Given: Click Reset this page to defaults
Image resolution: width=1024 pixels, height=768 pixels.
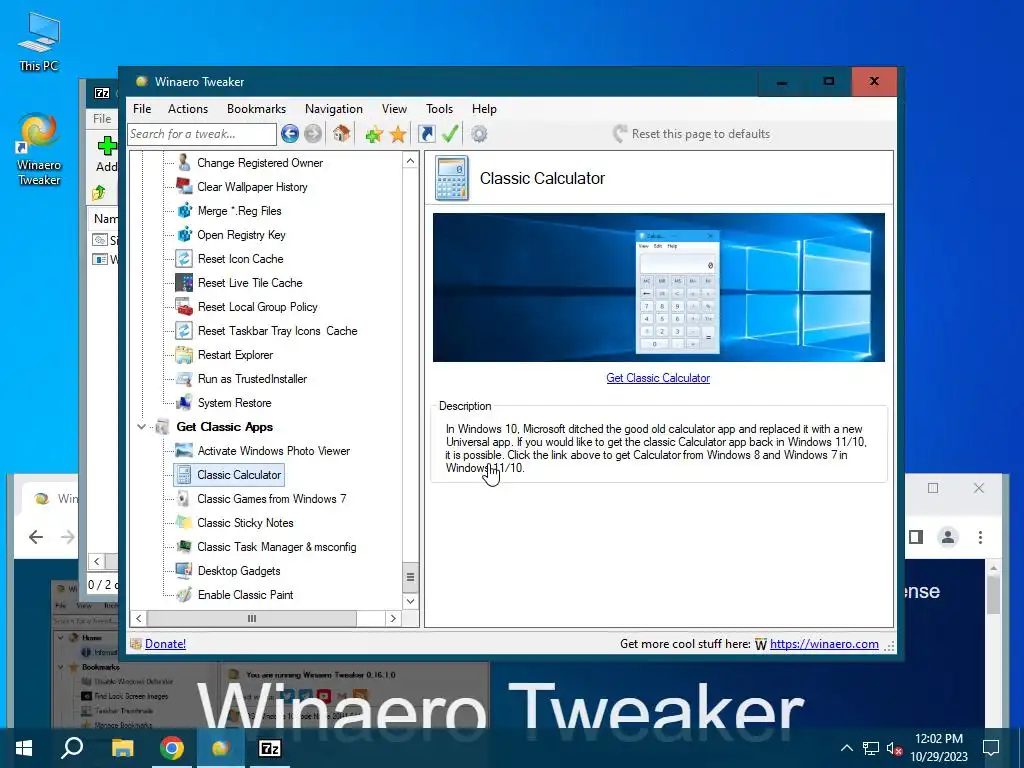Looking at the screenshot, I should click(x=691, y=134).
